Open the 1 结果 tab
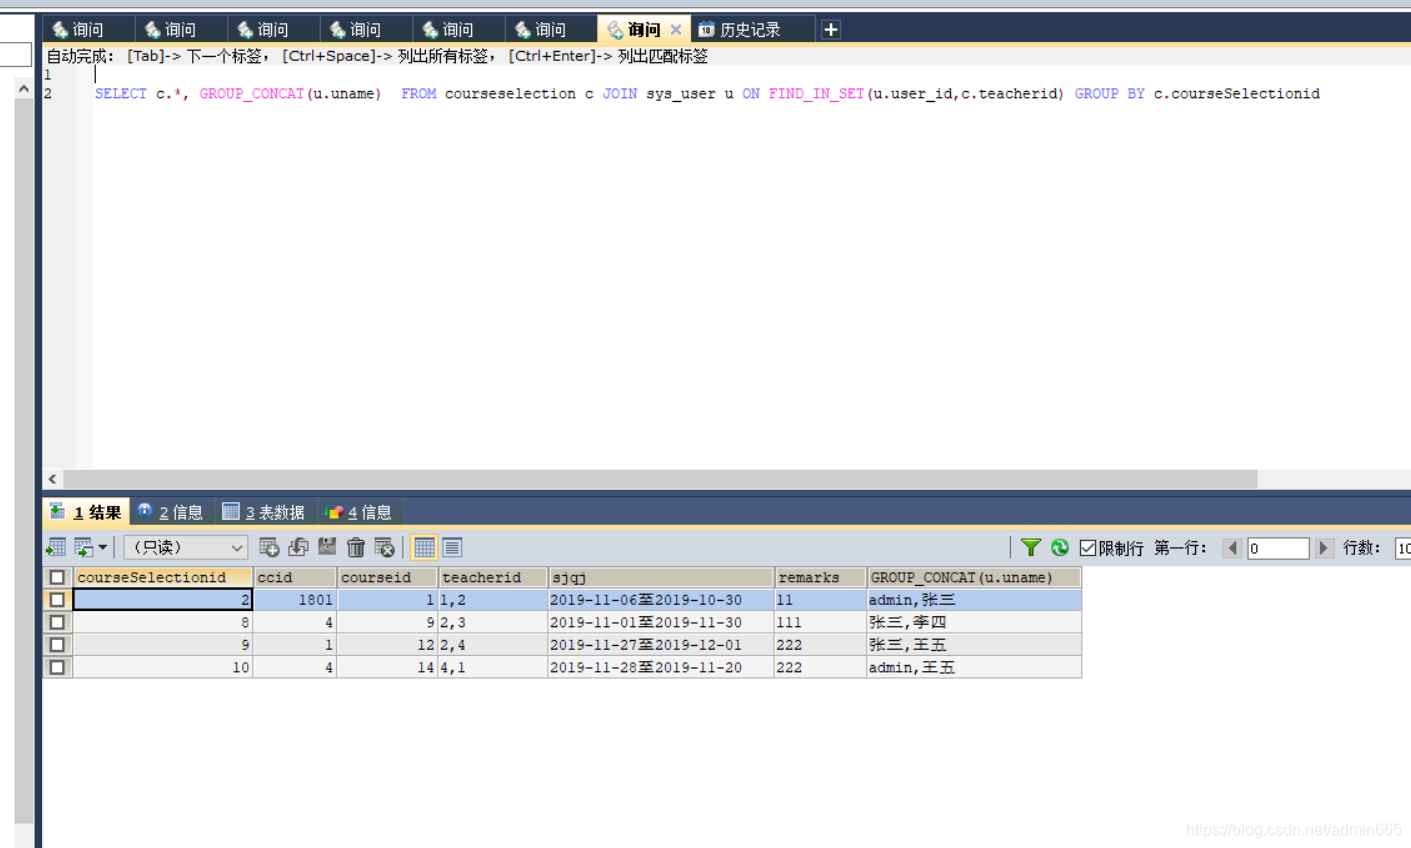The image size is (1411, 848). pos(86,512)
